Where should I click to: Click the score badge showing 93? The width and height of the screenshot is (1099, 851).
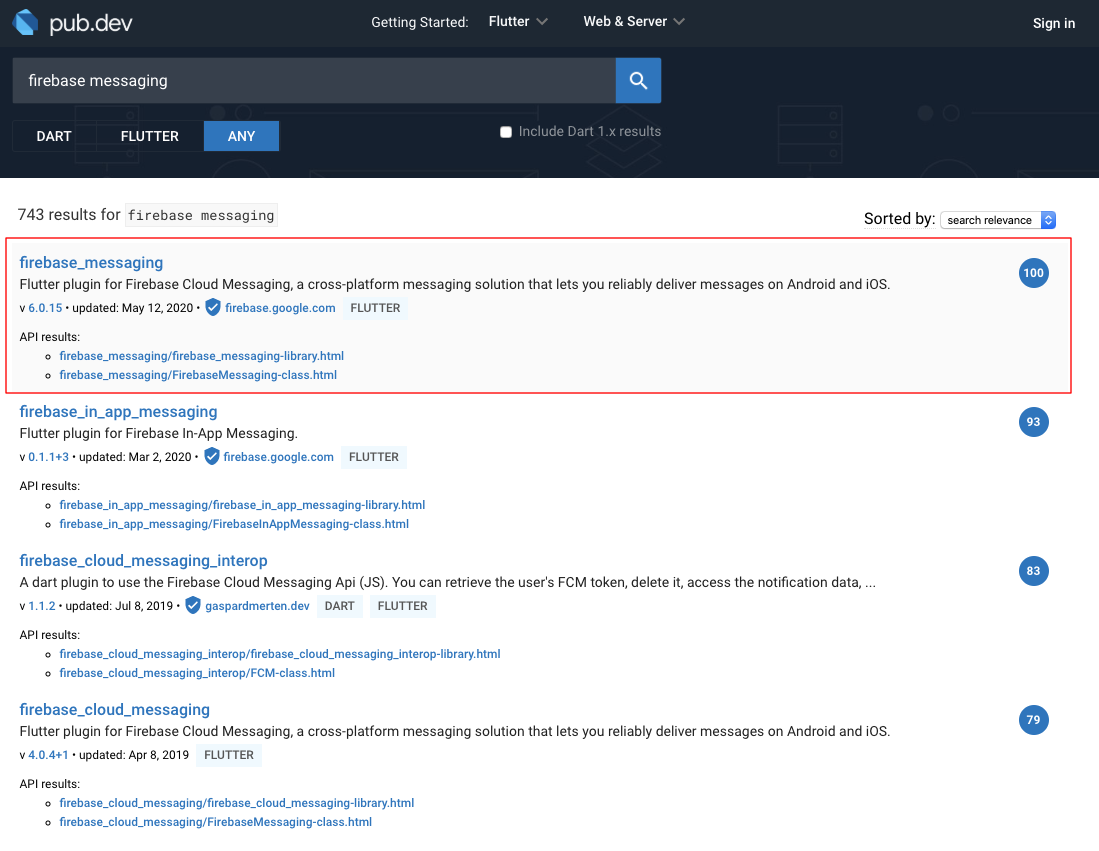[x=1033, y=422]
